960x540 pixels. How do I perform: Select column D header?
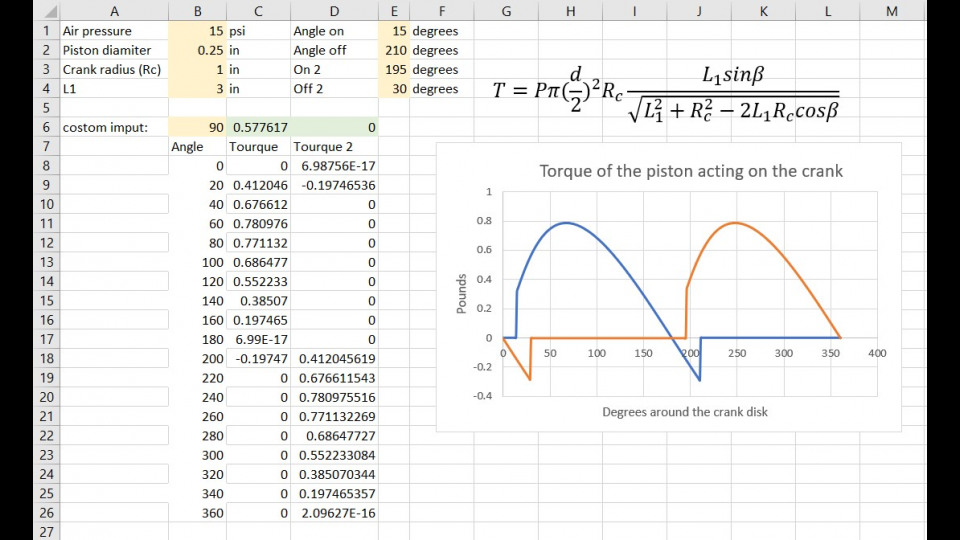334,11
